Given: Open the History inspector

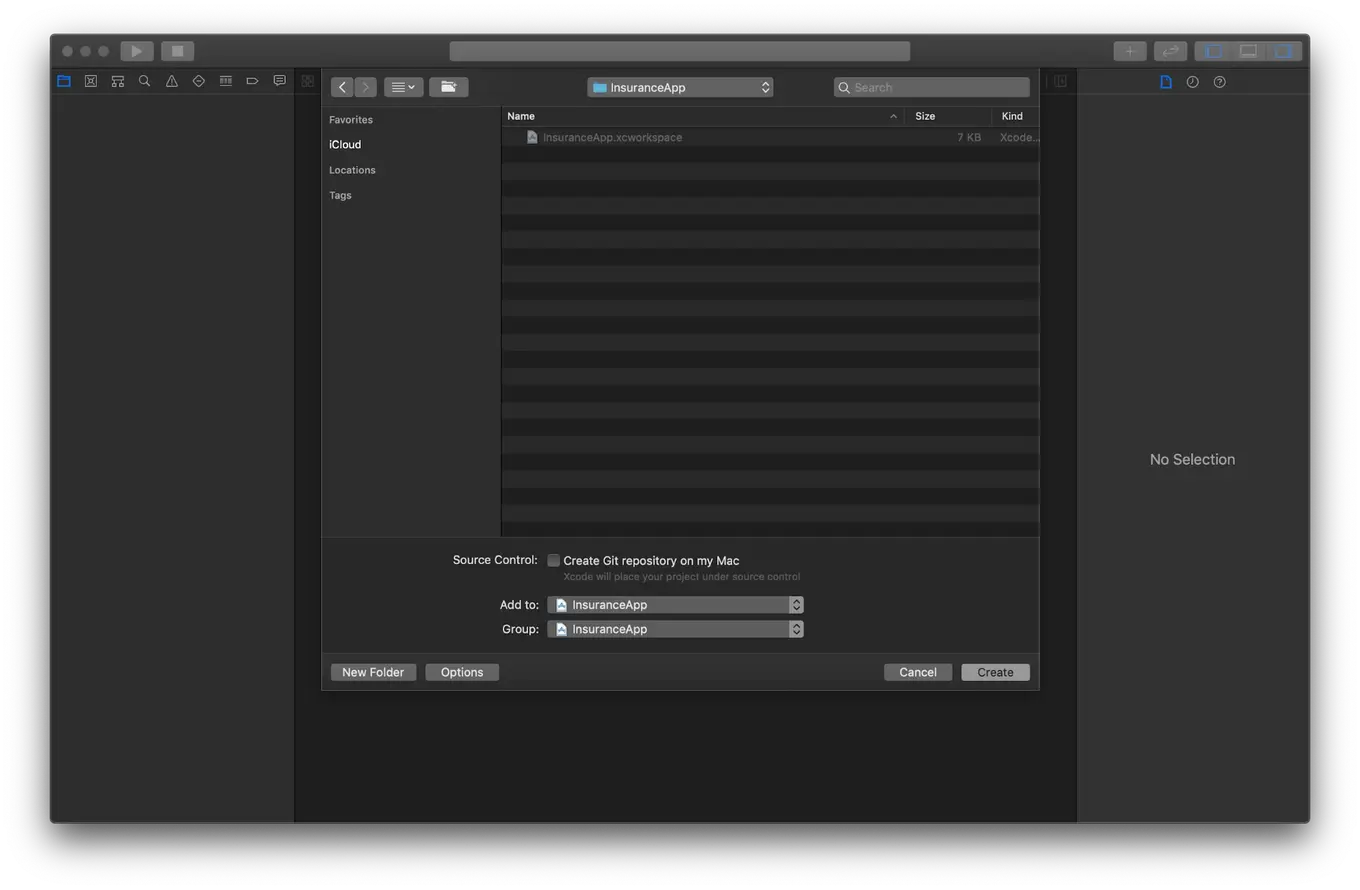Looking at the screenshot, I should tap(1192, 81).
